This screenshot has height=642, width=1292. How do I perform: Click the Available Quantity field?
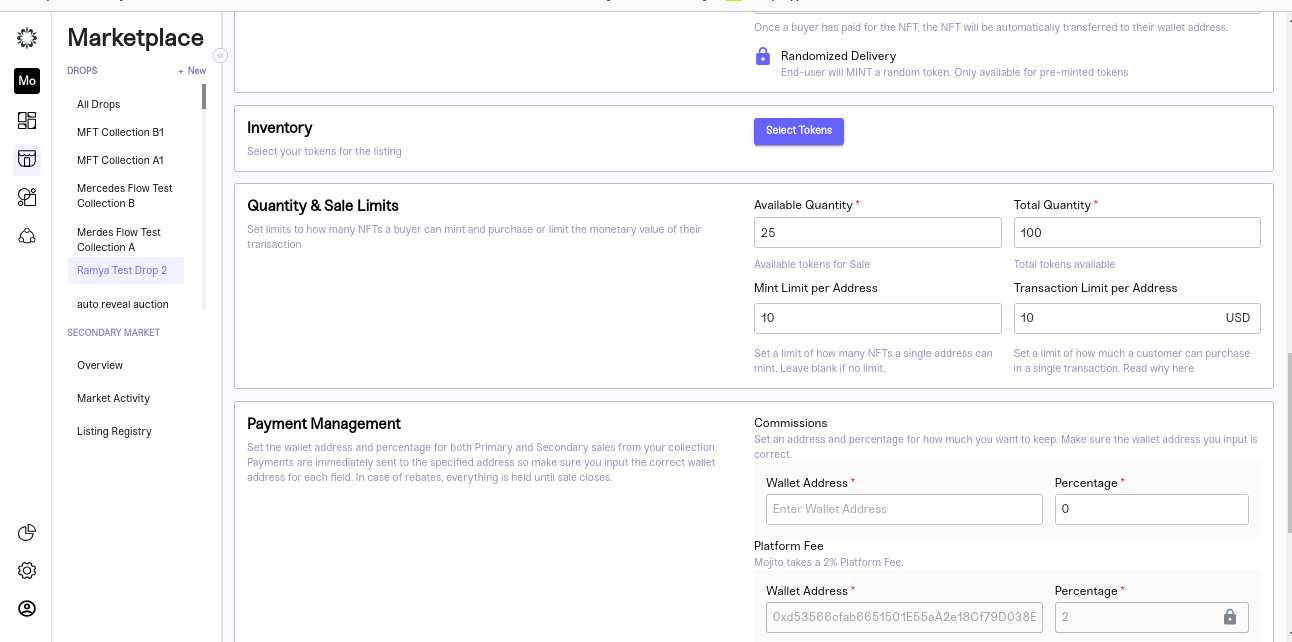[877, 233]
